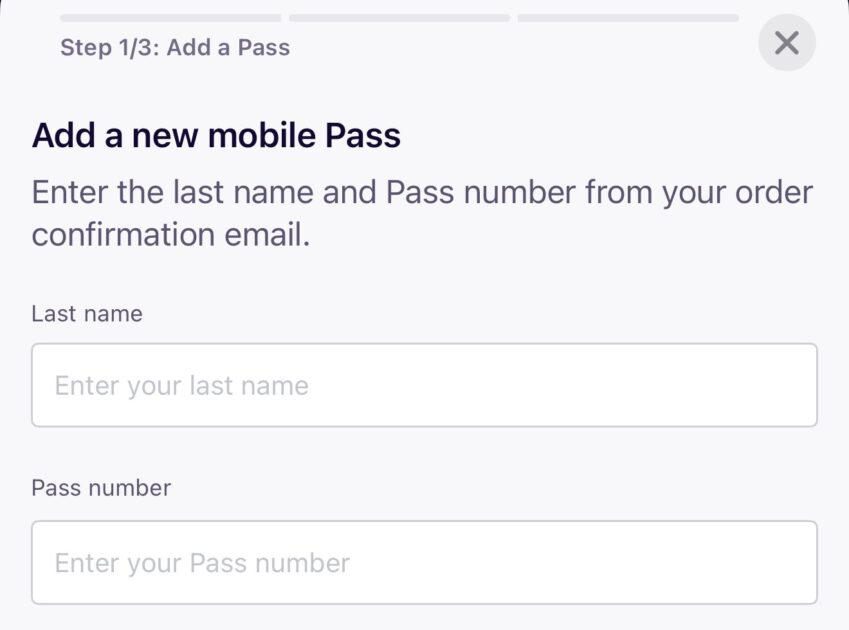
Task: Click the word 'Pass' in the heading
Action: click(362, 135)
